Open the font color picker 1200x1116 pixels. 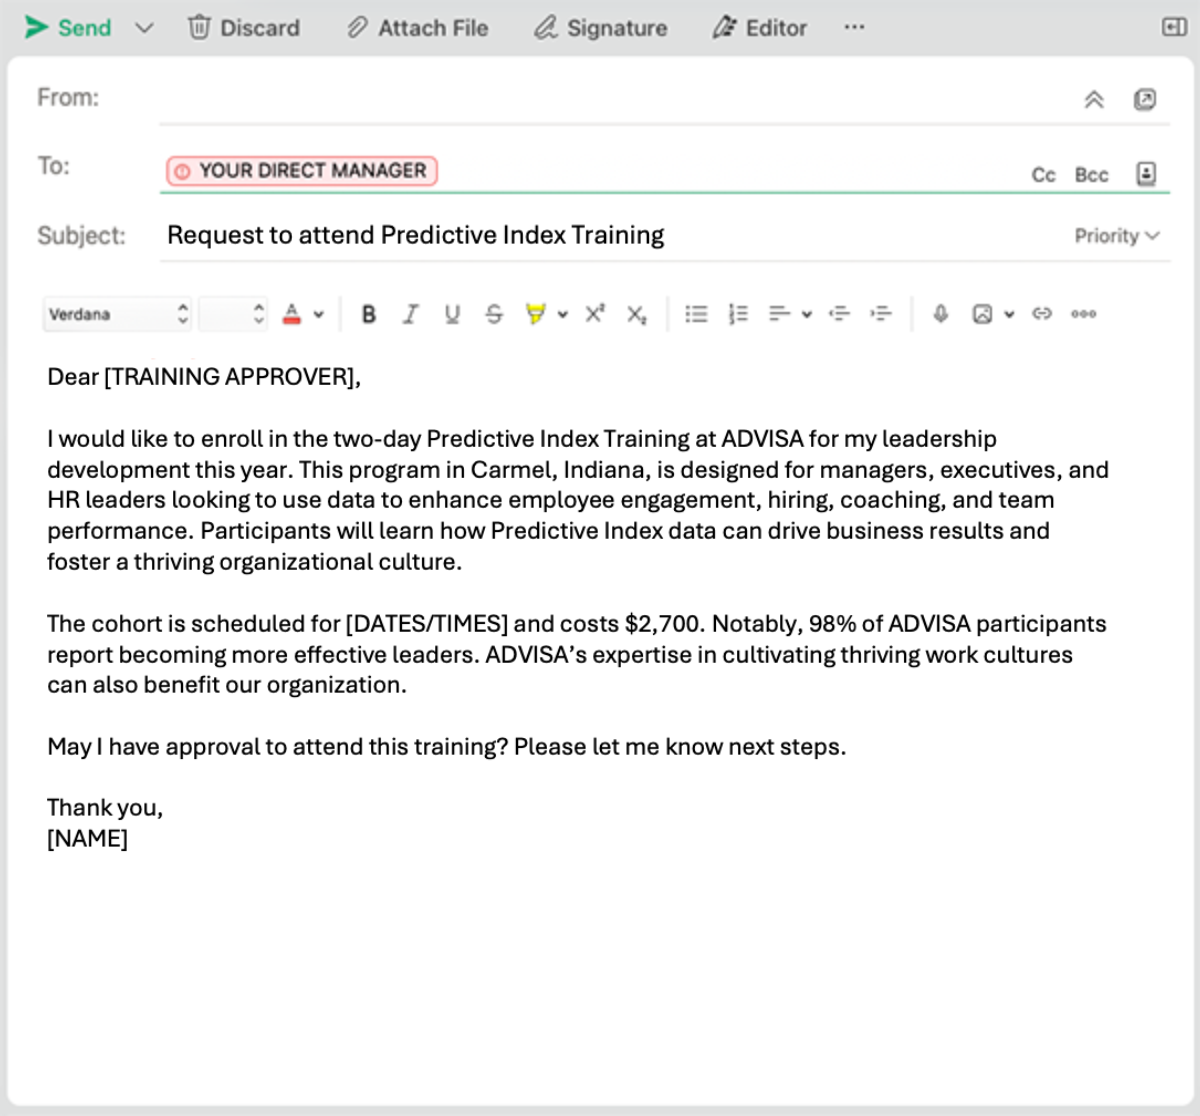[294, 314]
